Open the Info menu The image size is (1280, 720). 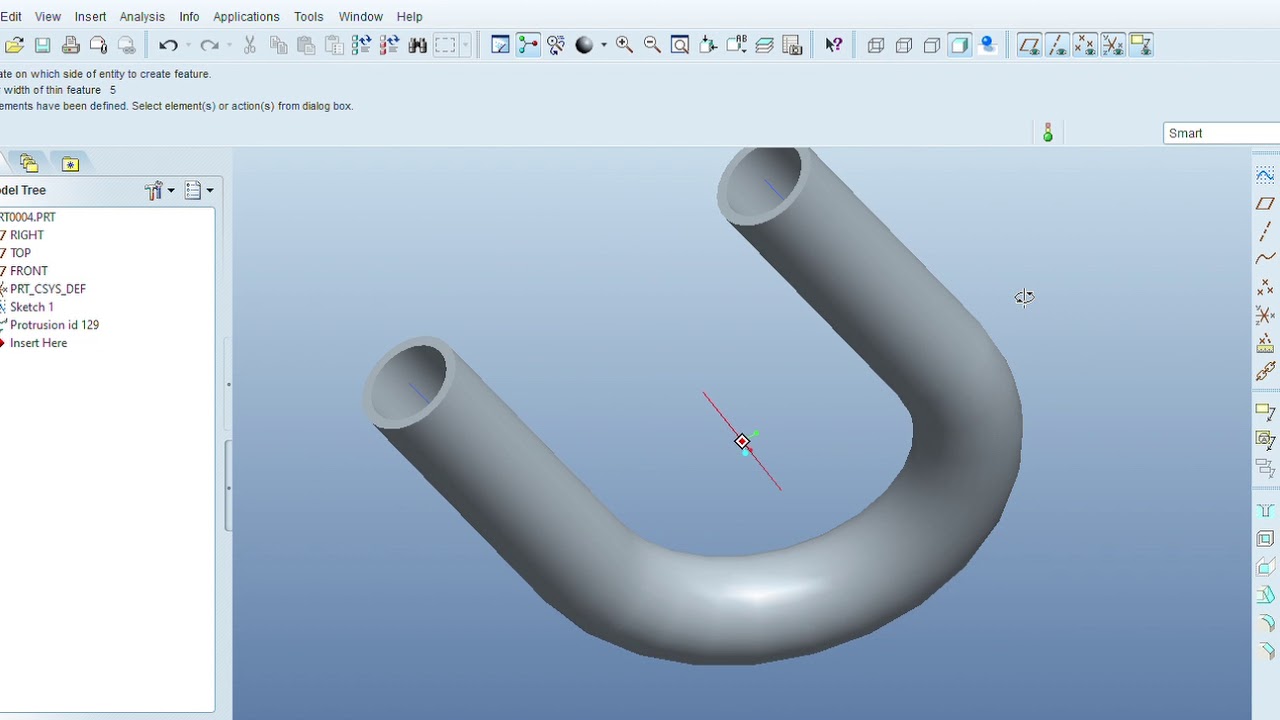pos(189,16)
